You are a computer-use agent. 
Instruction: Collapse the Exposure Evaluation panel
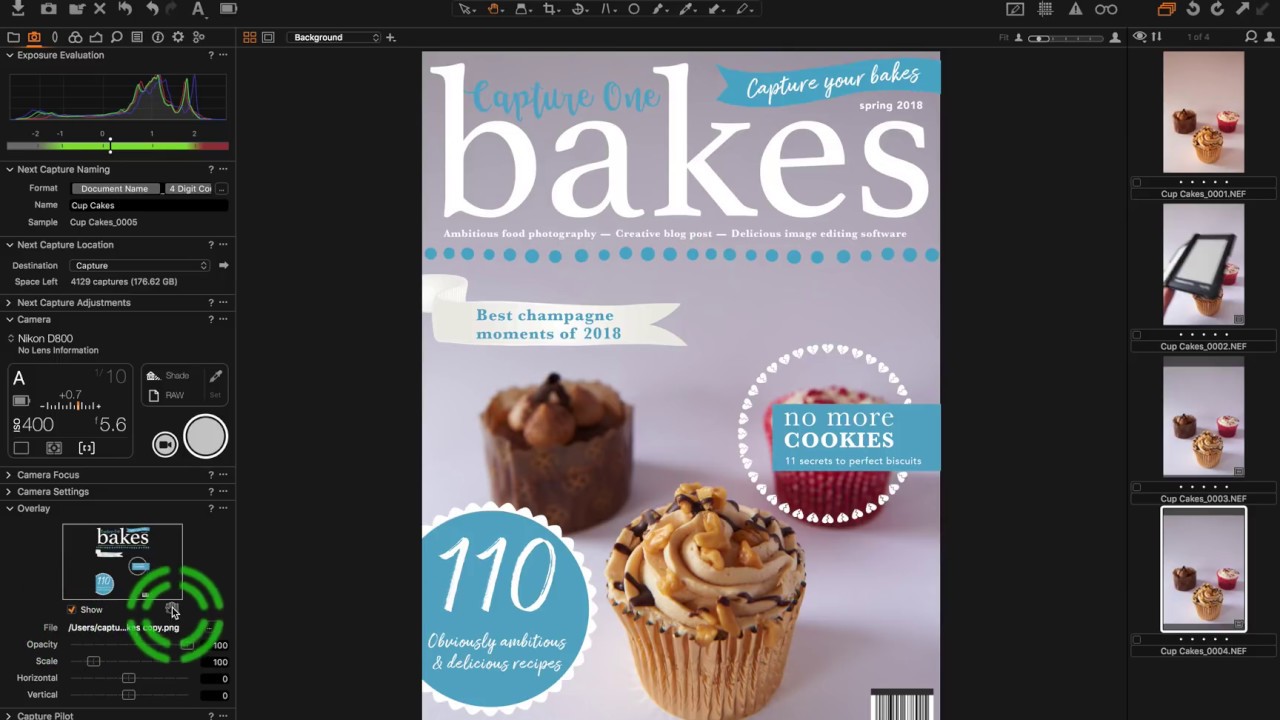[x=10, y=55]
